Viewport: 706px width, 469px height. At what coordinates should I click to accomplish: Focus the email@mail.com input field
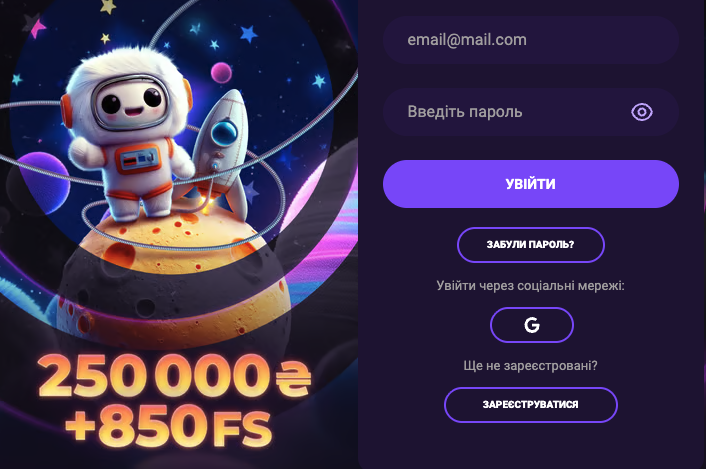530,40
